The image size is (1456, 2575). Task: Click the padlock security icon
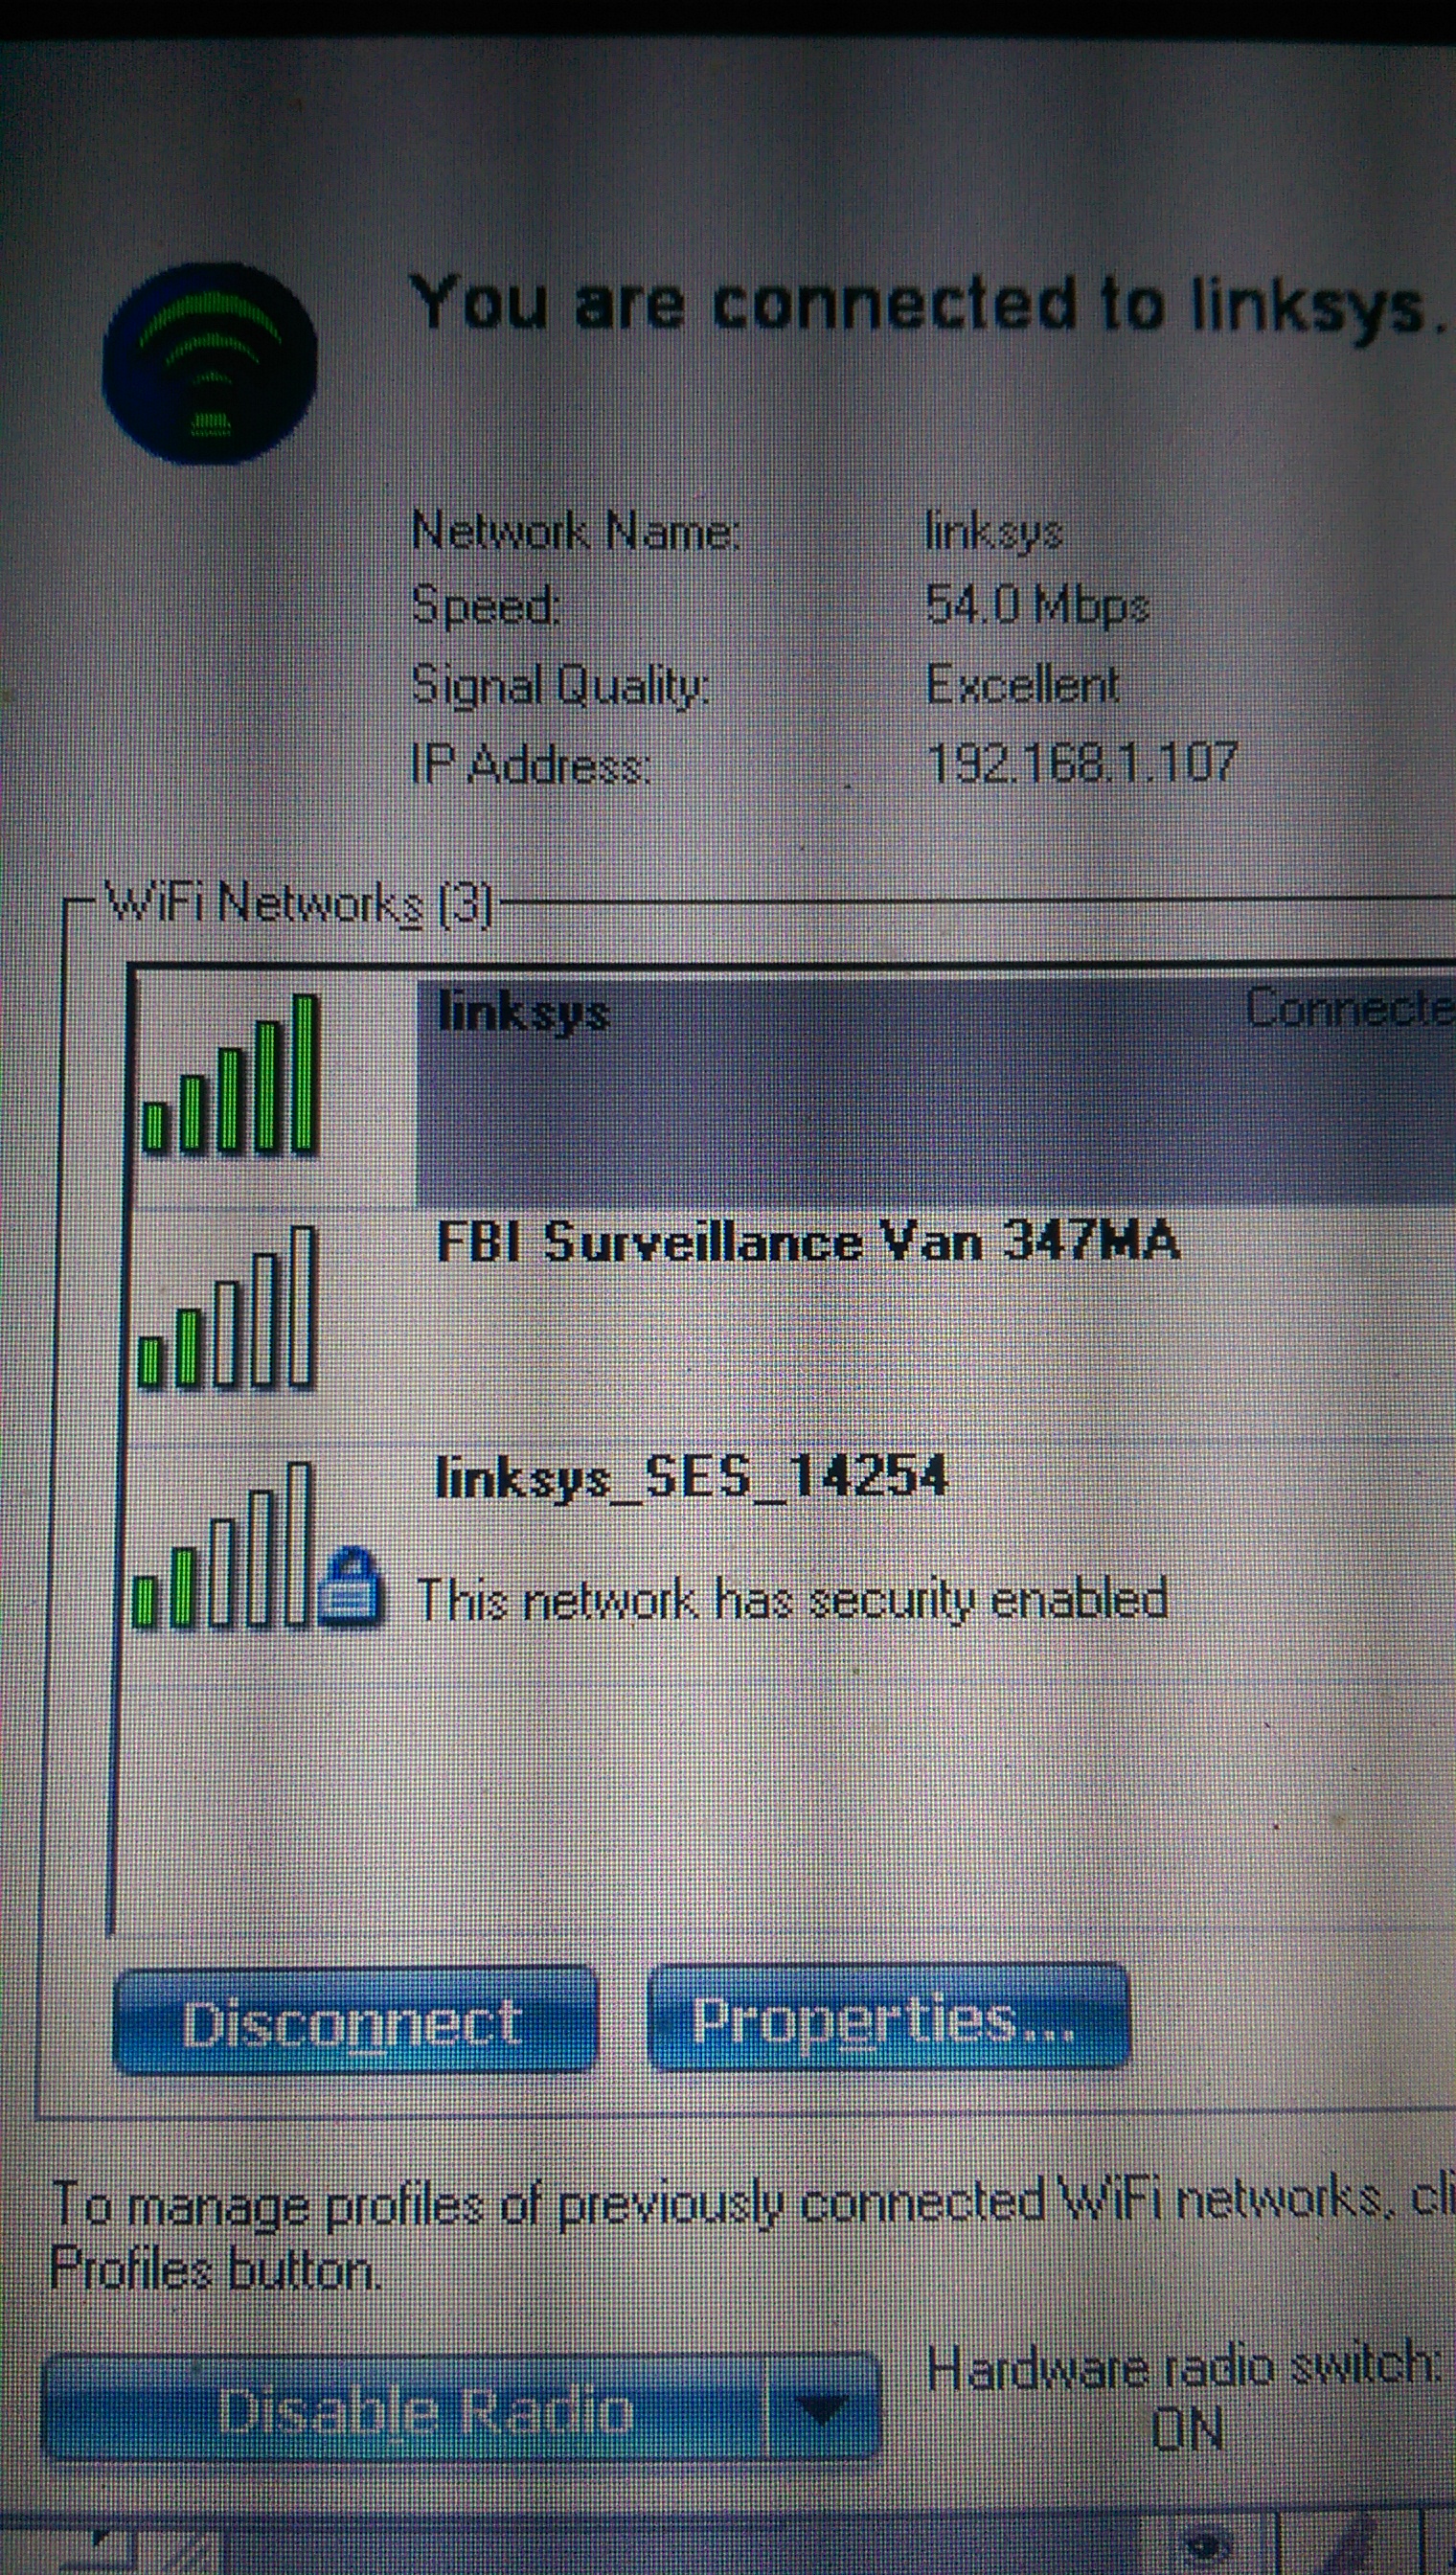click(349, 1584)
